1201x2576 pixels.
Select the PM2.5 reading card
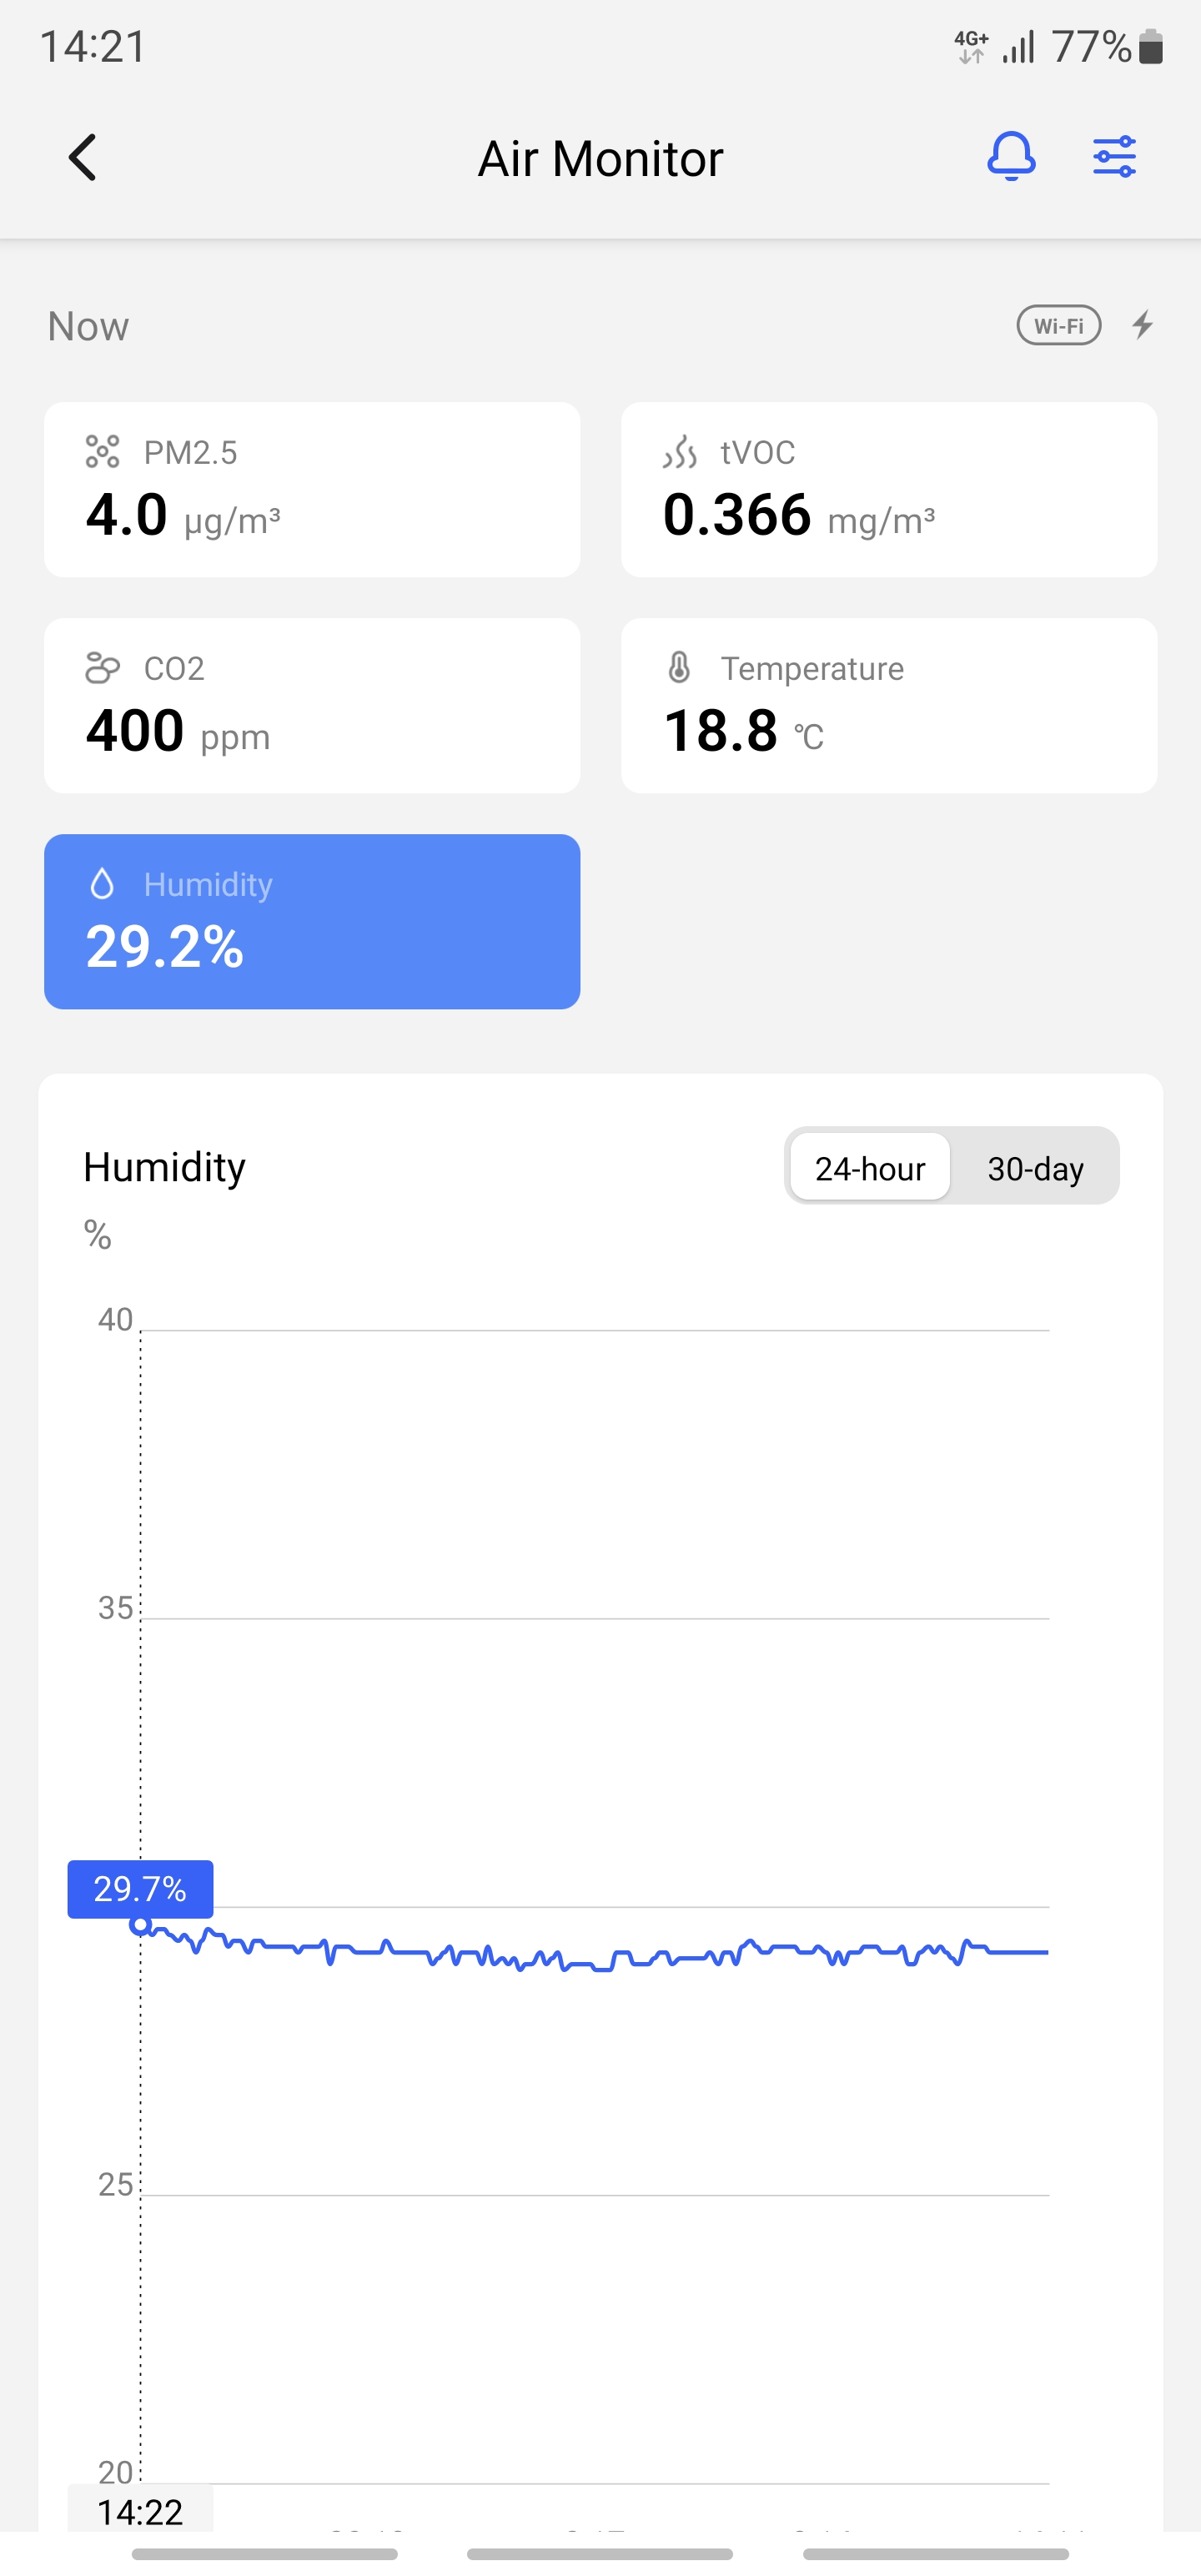coord(312,490)
